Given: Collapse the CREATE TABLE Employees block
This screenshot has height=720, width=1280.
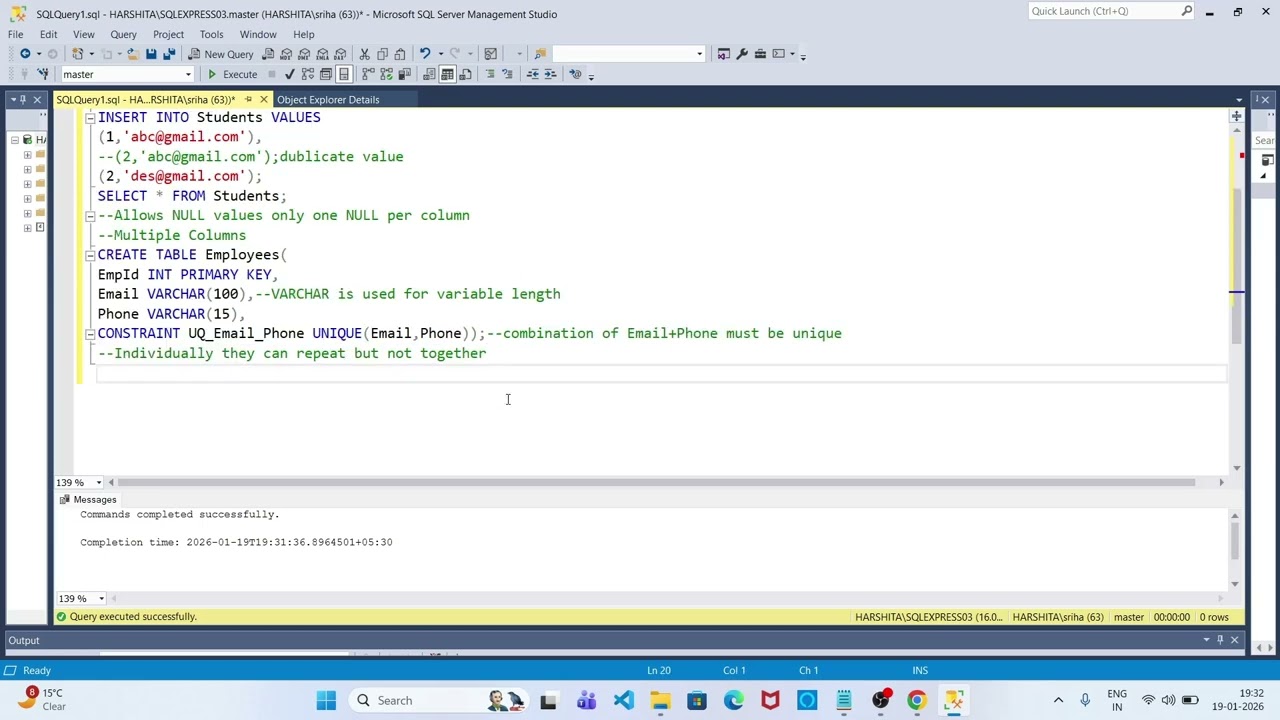Looking at the screenshot, I should (x=89, y=255).
